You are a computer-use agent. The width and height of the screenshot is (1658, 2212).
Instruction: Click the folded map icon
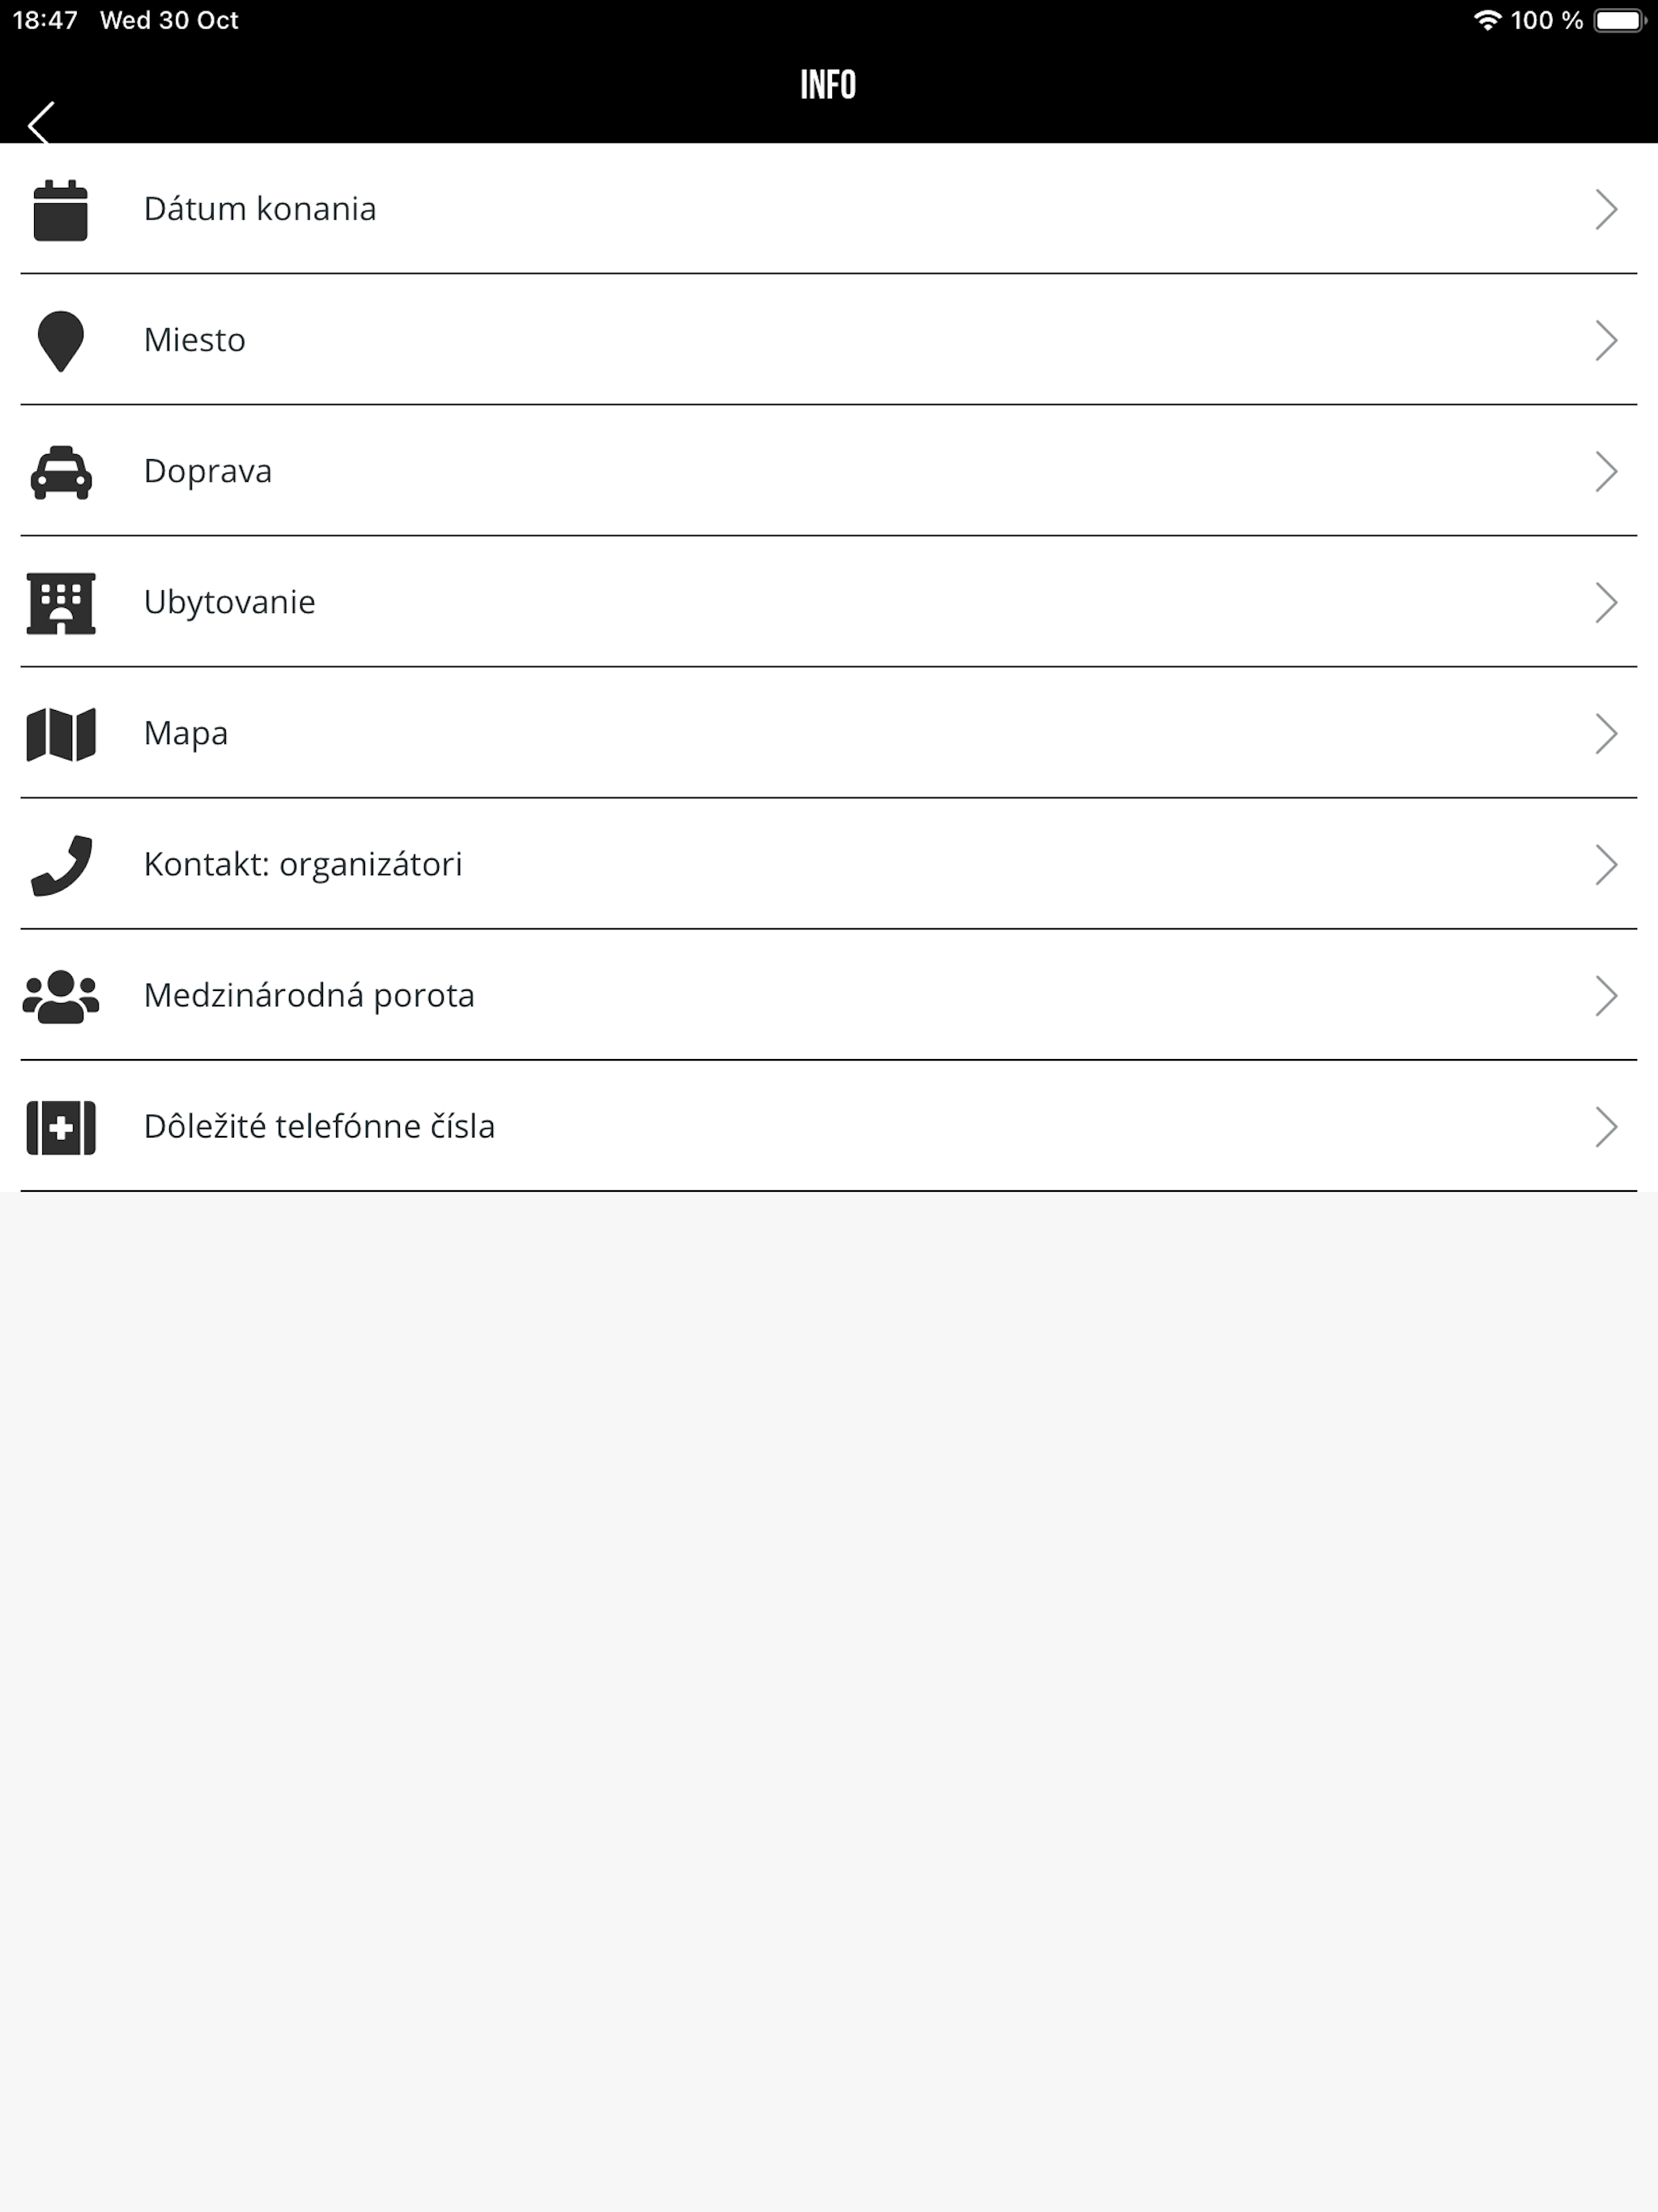pyautogui.click(x=61, y=734)
